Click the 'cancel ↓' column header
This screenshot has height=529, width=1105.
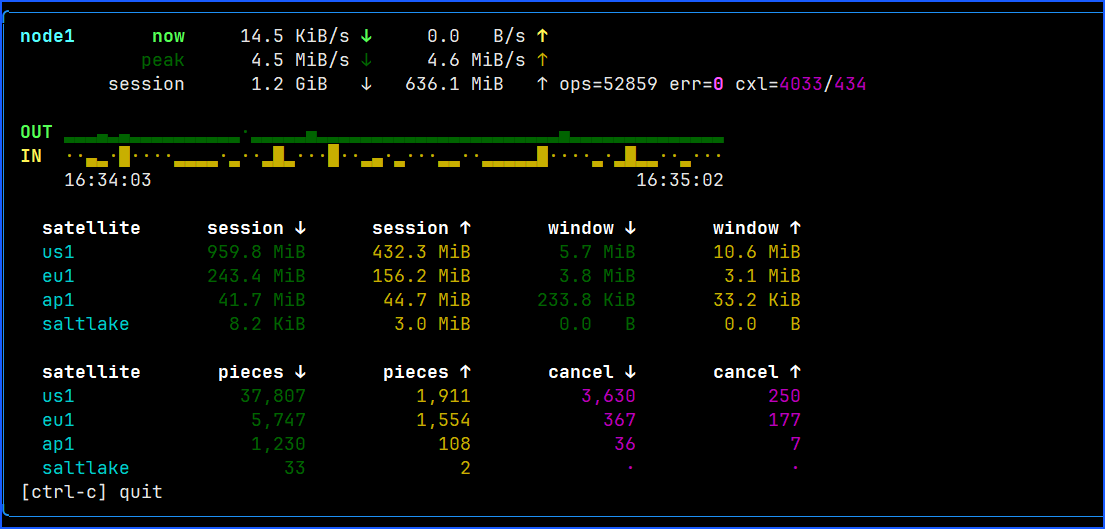[x=592, y=372]
